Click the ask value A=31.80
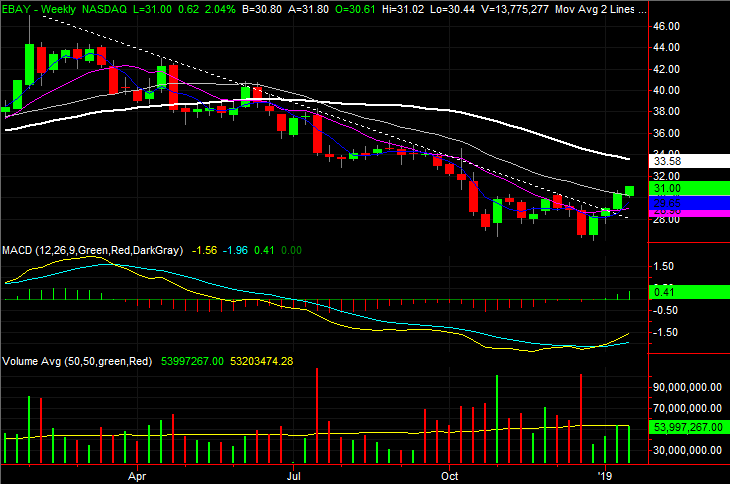This screenshot has height=484, width=730. [308, 9]
